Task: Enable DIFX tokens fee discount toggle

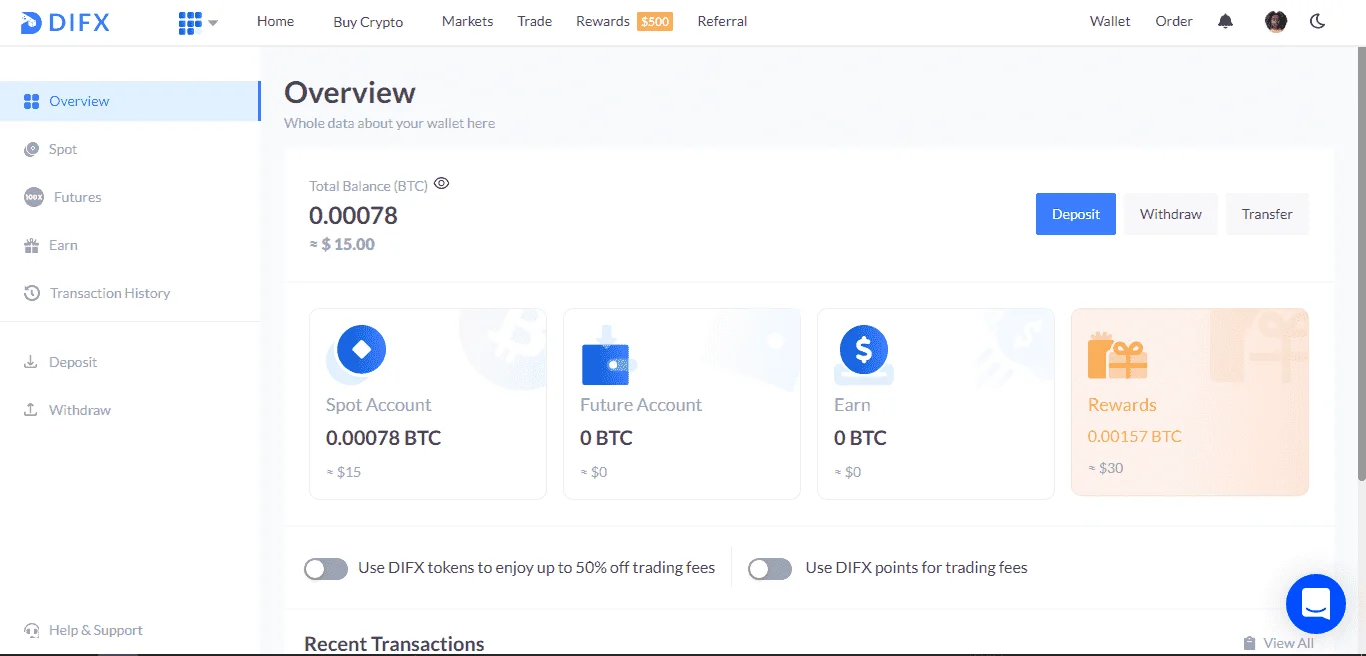Action: pos(326,569)
